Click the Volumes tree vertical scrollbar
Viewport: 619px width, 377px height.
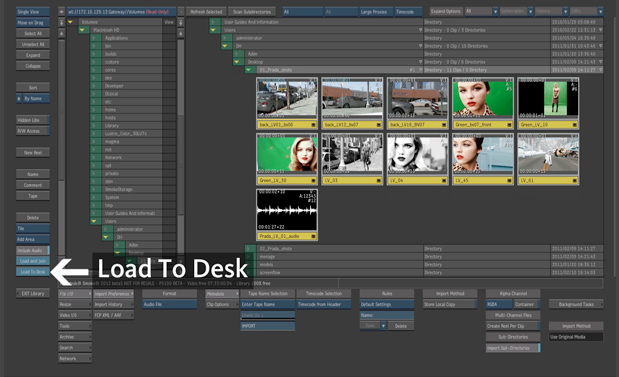point(62,146)
